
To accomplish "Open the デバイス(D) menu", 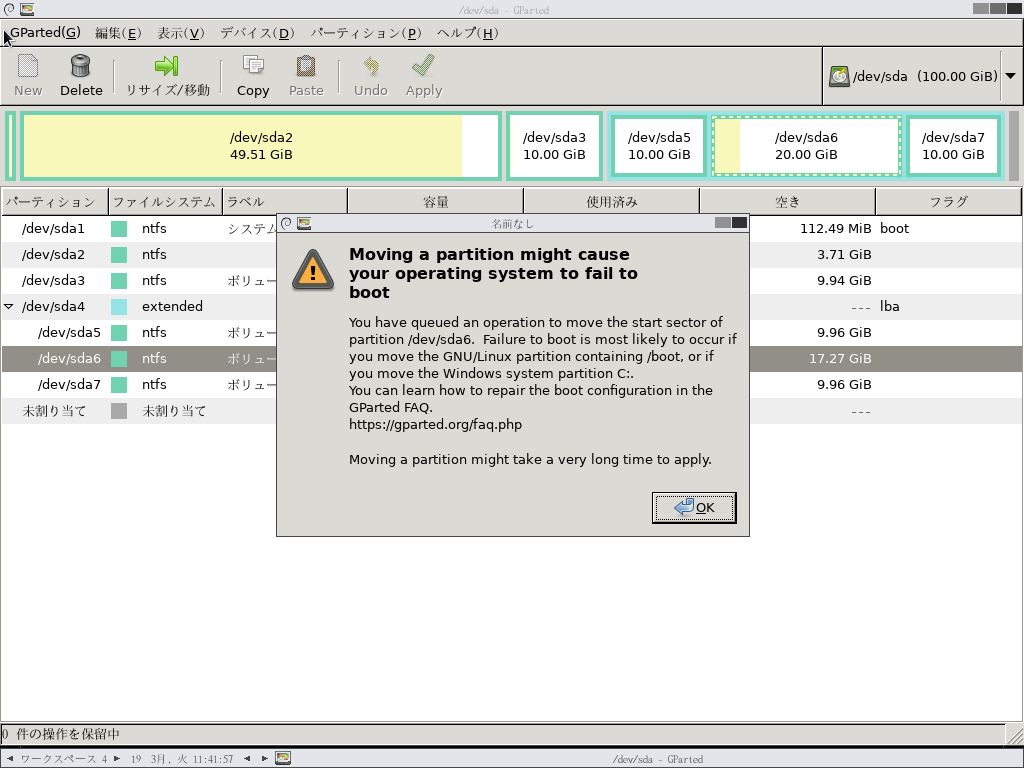I will (x=257, y=33).
